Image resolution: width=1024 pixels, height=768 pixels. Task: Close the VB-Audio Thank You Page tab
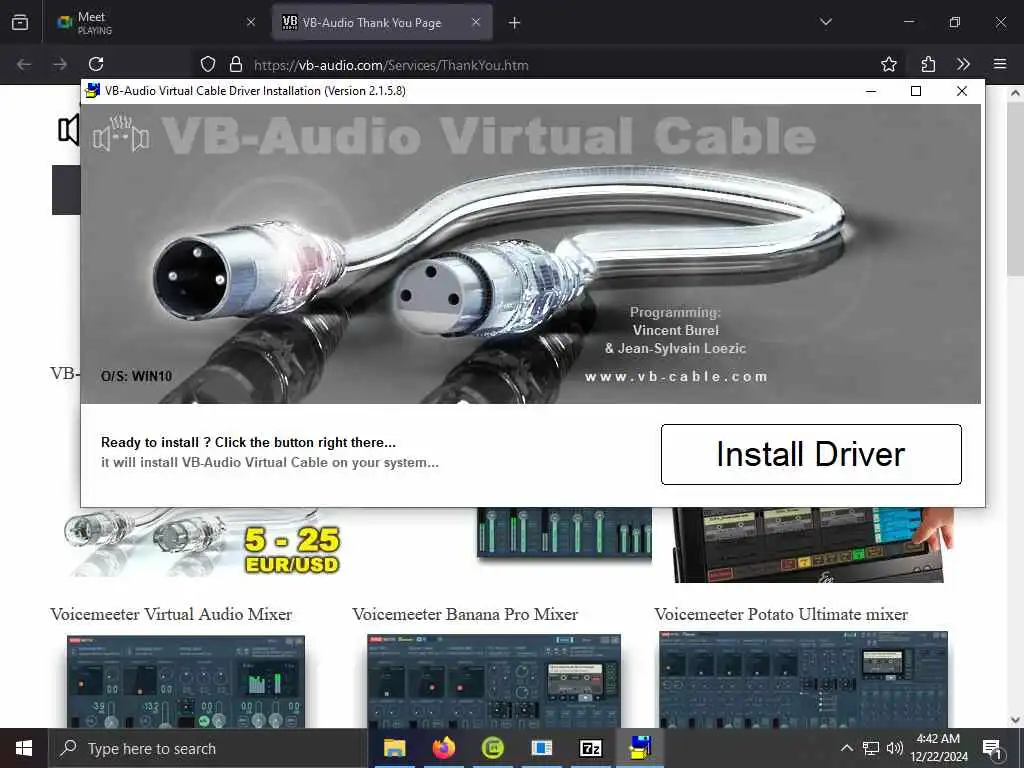pos(476,22)
